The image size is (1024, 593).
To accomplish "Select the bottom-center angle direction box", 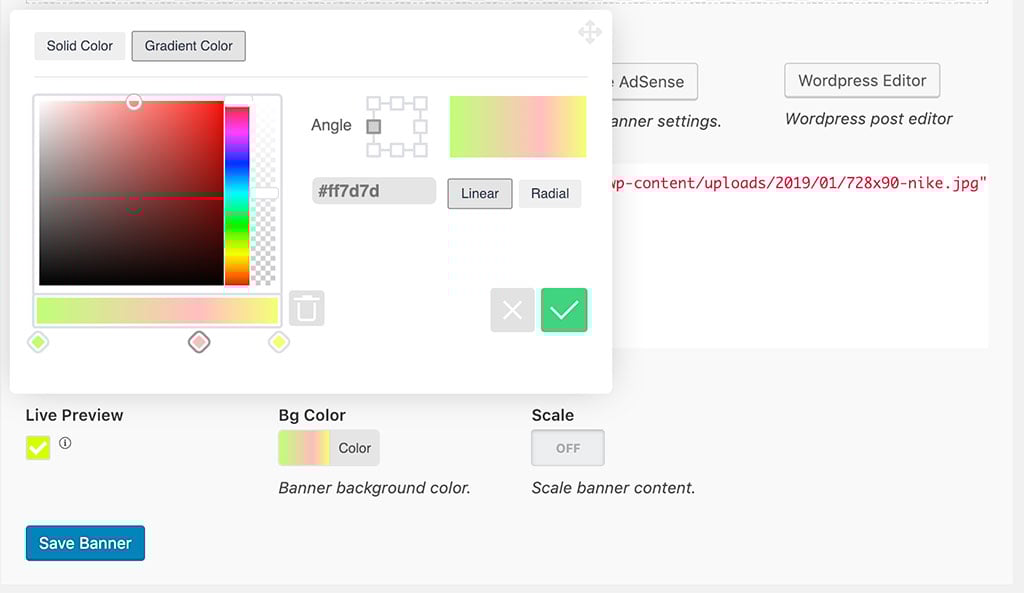I will tap(397, 150).
